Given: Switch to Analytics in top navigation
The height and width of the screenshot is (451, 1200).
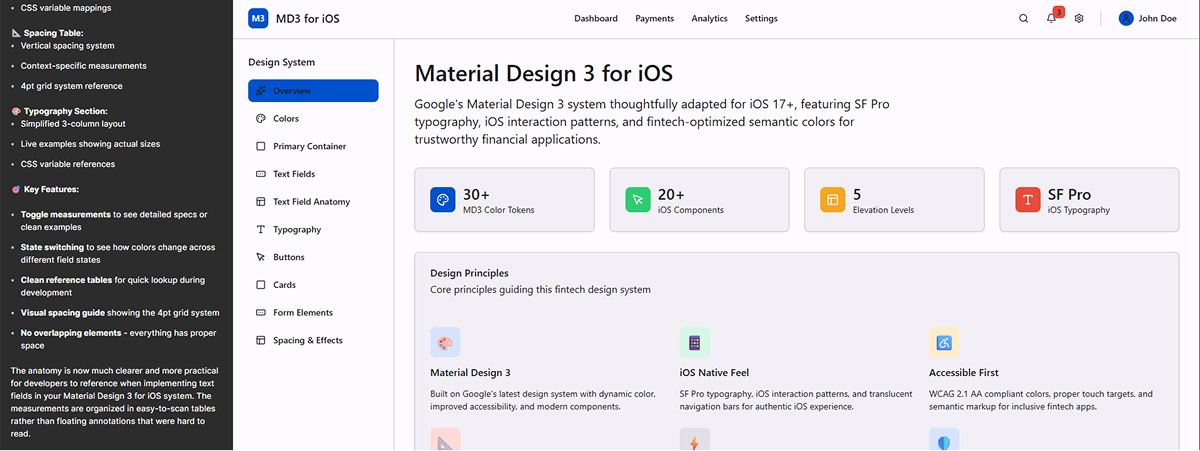Looking at the screenshot, I should pyautogui.click(x=709, y=19).
